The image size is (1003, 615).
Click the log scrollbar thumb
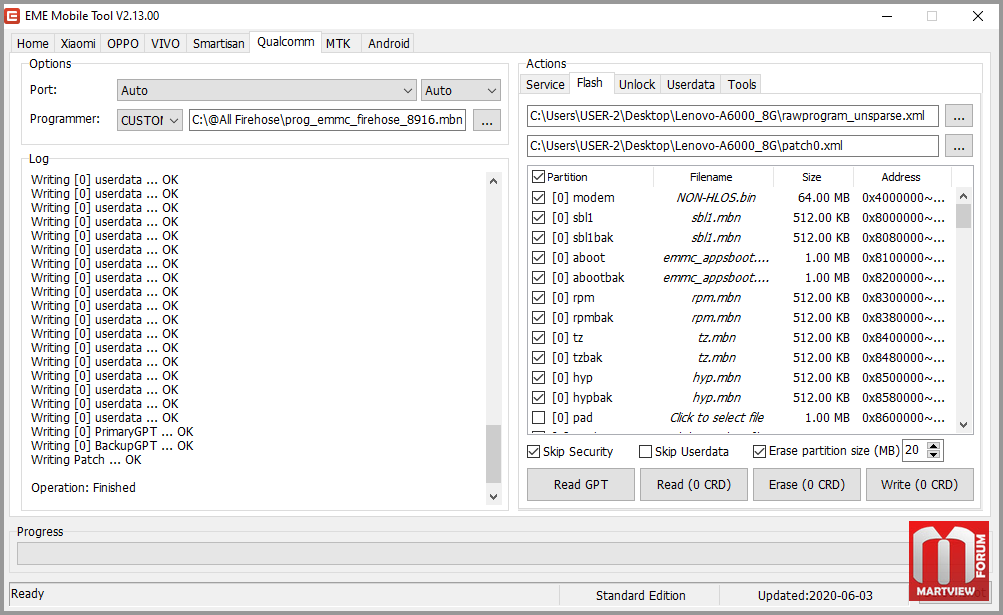pos(493,453)
